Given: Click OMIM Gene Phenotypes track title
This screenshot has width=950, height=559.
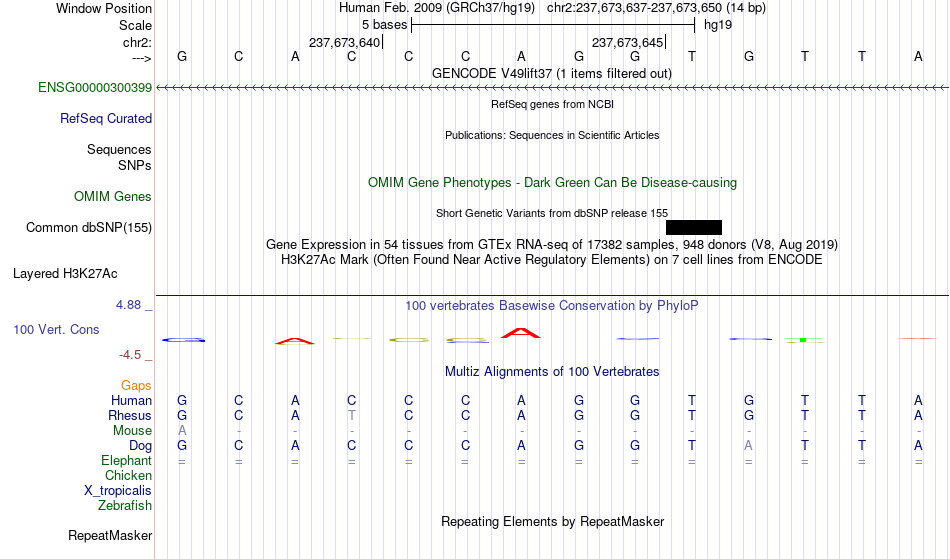Looking at the screenshot, I should coord(552,182).
